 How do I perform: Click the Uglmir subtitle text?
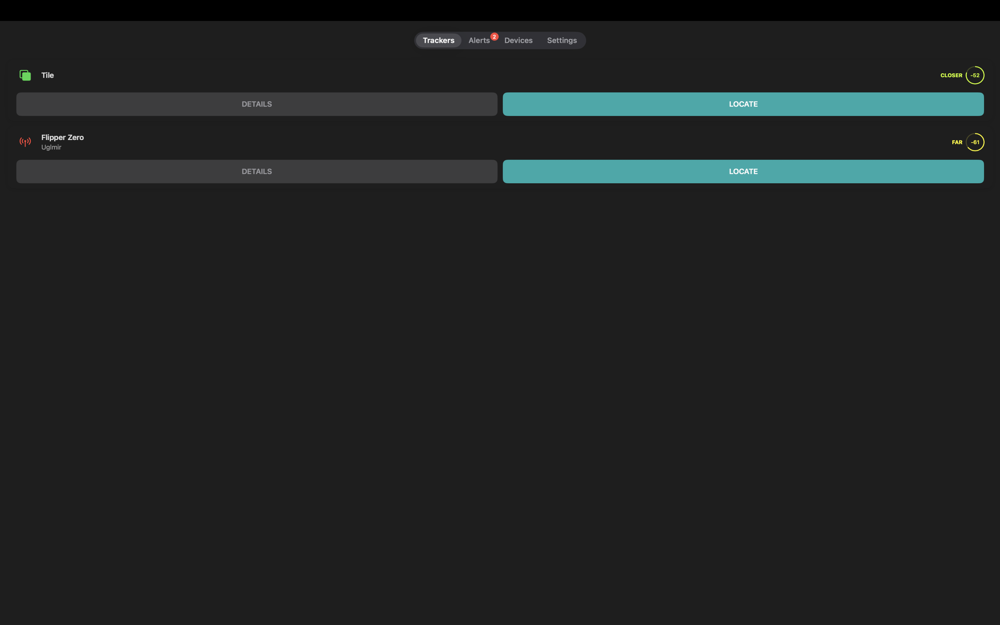(x=51, y=147)
